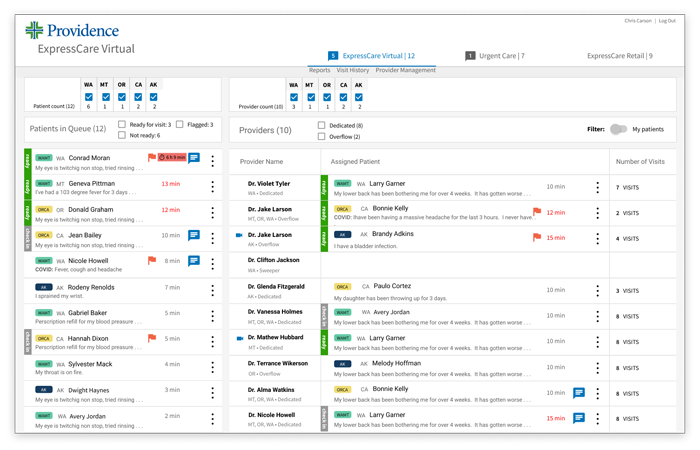Screen dimensions: 700x450
Task: Open chat icon in Dr. Nicole Howell's row
Action: click(x=579, y=418)
